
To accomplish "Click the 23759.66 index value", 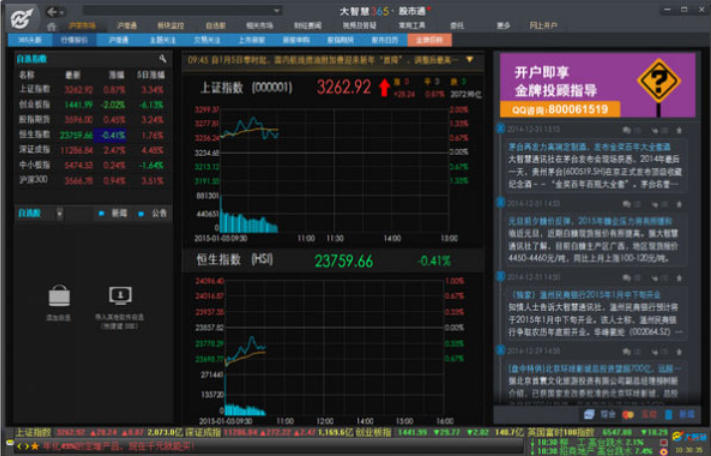I will point(344,261).
